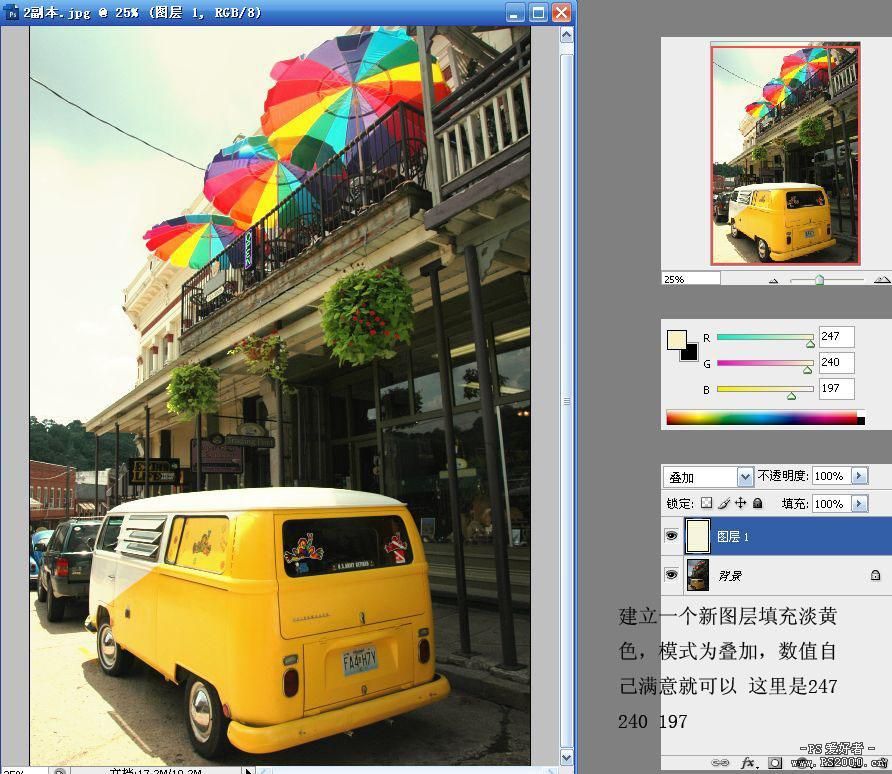This screenshot has width=892, height=774.
Task: Close the 2副本.jpg document window
Action: [x=561, y=13]
